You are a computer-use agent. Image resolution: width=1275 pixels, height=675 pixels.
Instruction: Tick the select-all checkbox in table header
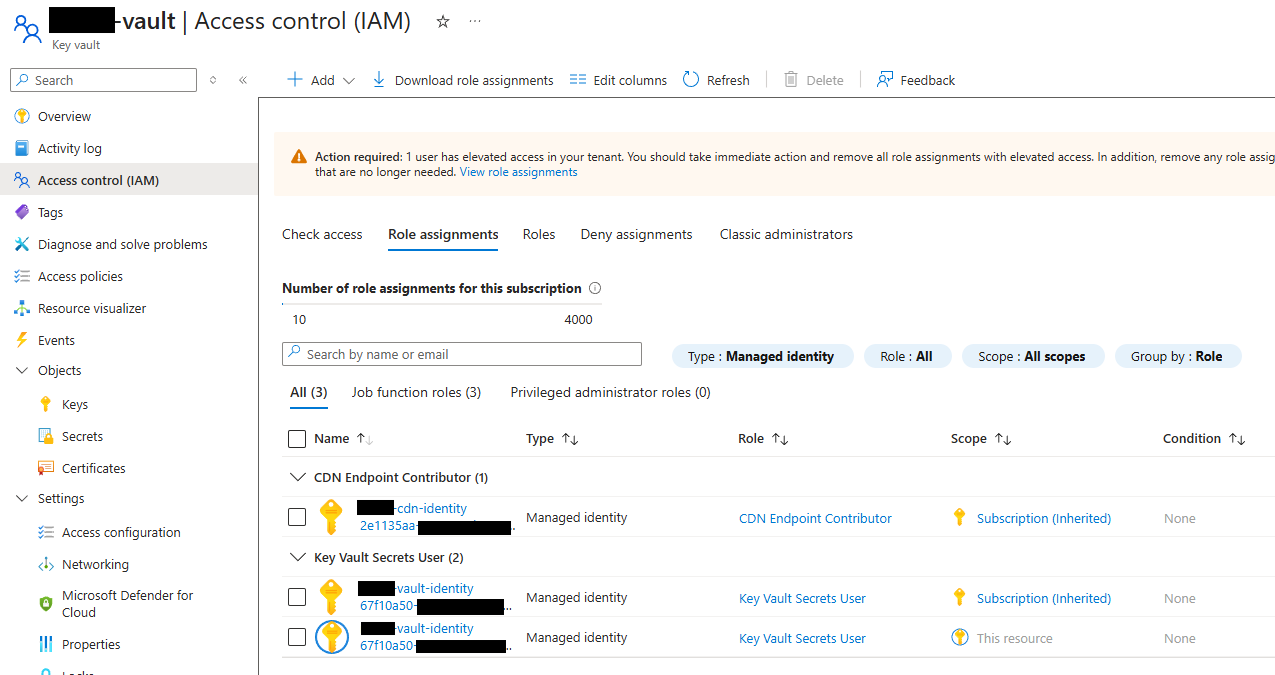point(297,439)
